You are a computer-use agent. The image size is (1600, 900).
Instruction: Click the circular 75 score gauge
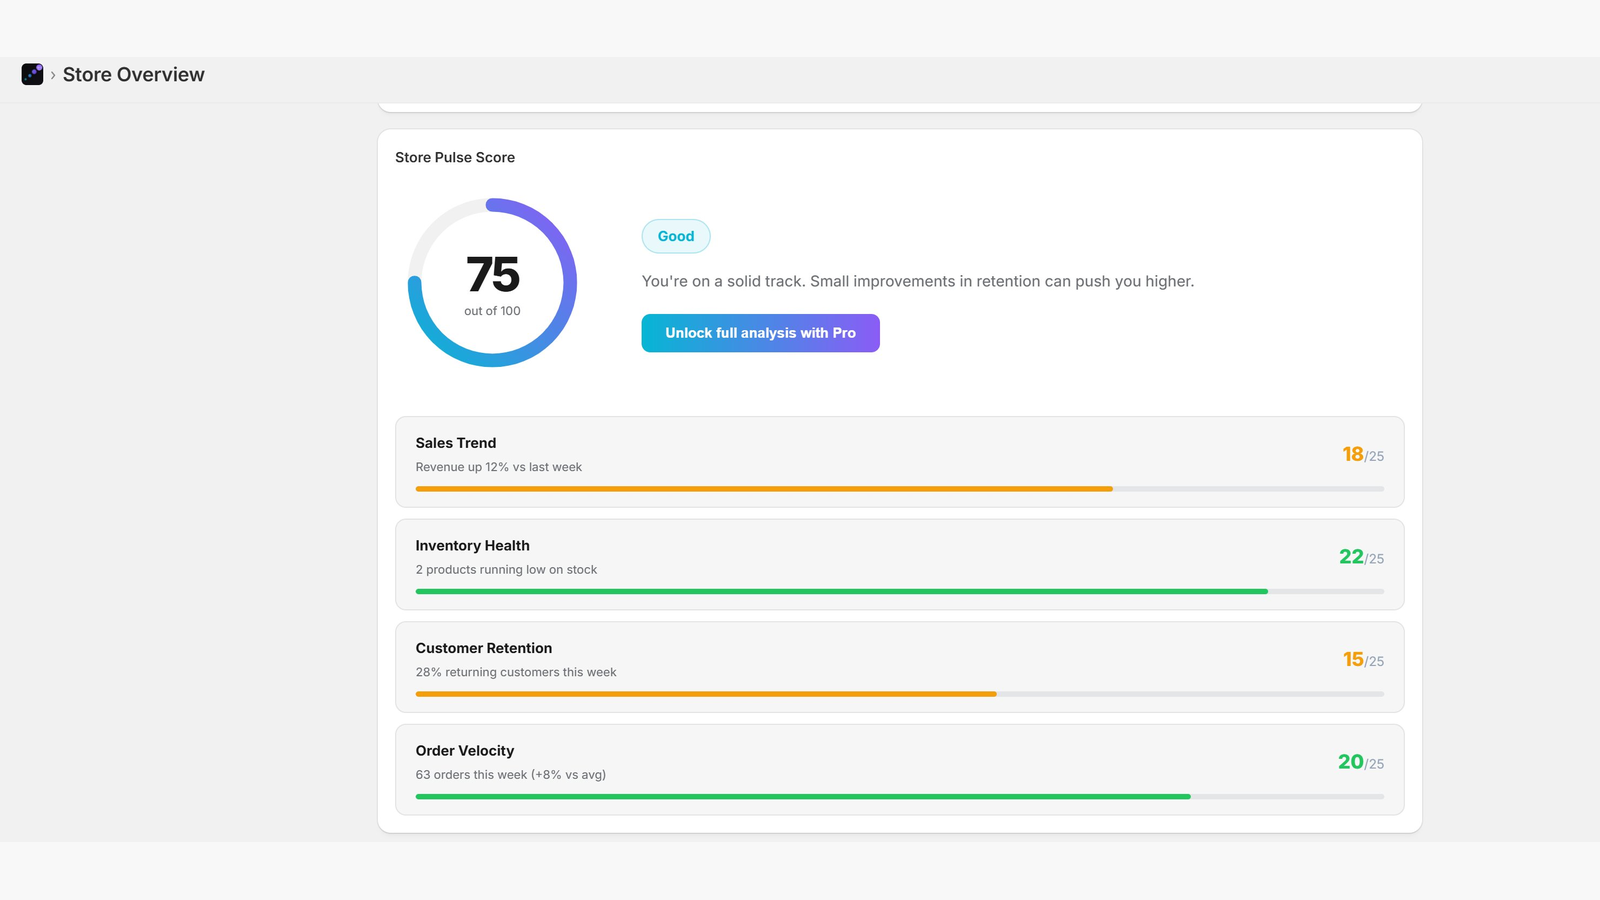coord(492,282)
